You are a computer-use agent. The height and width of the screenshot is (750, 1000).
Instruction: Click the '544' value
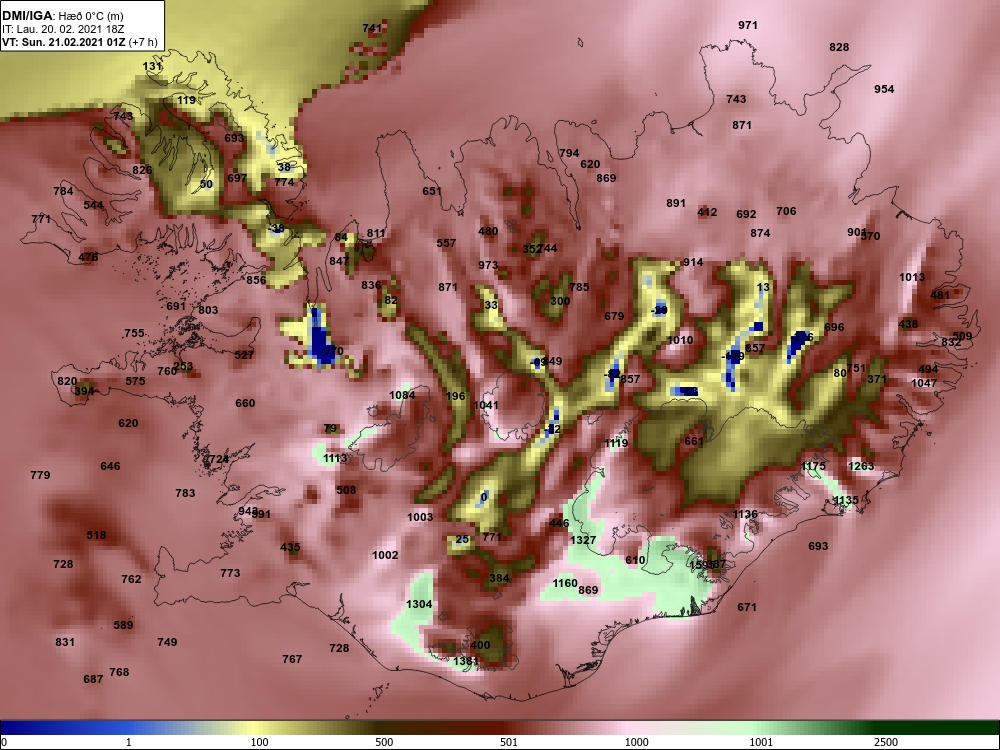(x=93, y=205)
